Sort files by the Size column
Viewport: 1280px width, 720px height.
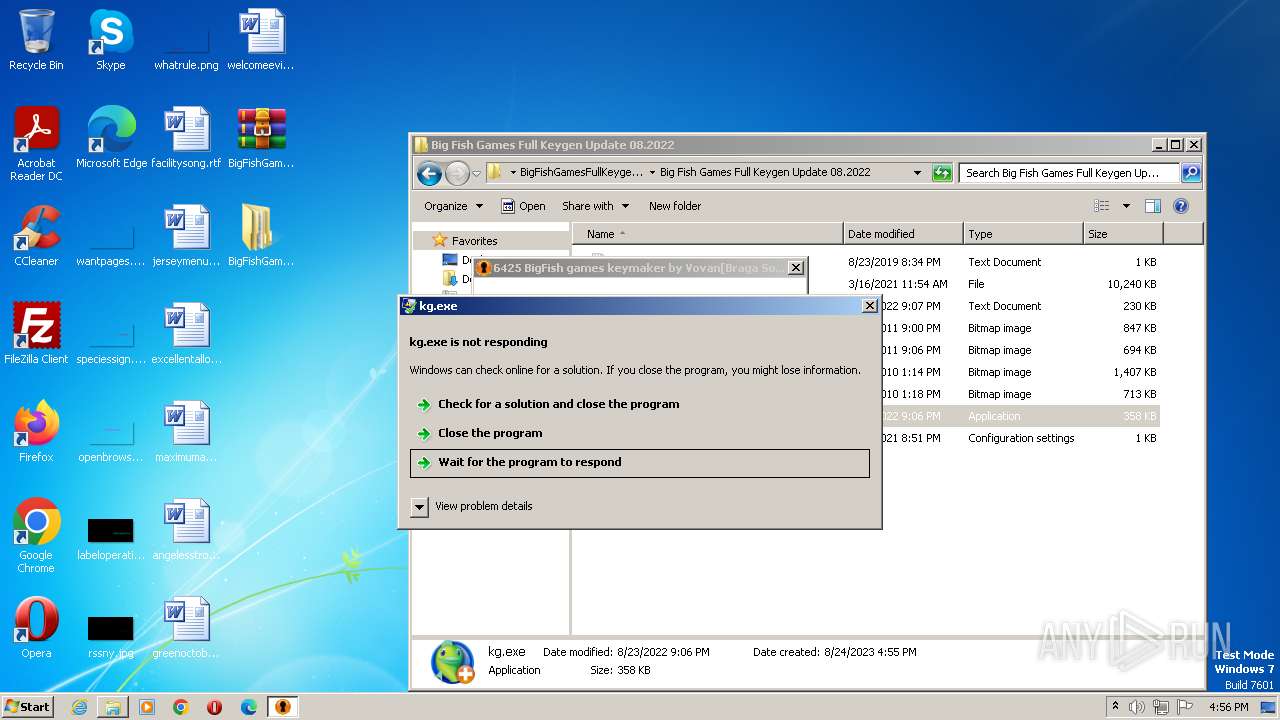pos(1123,234)
